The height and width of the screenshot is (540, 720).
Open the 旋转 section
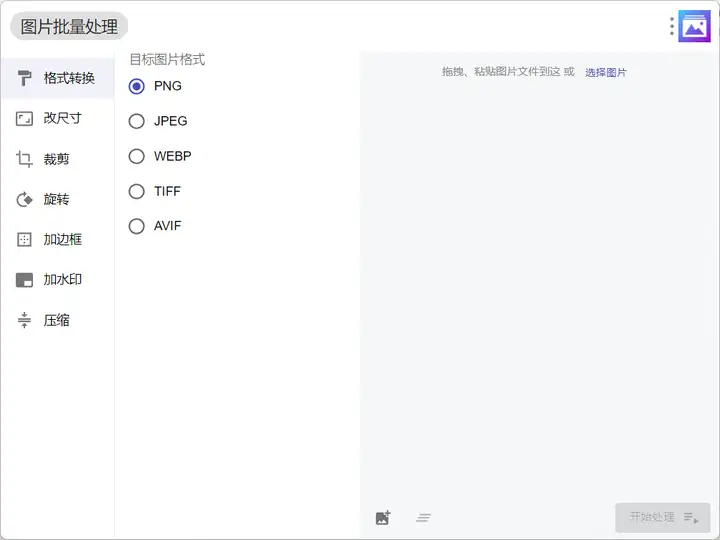[57, 199]
